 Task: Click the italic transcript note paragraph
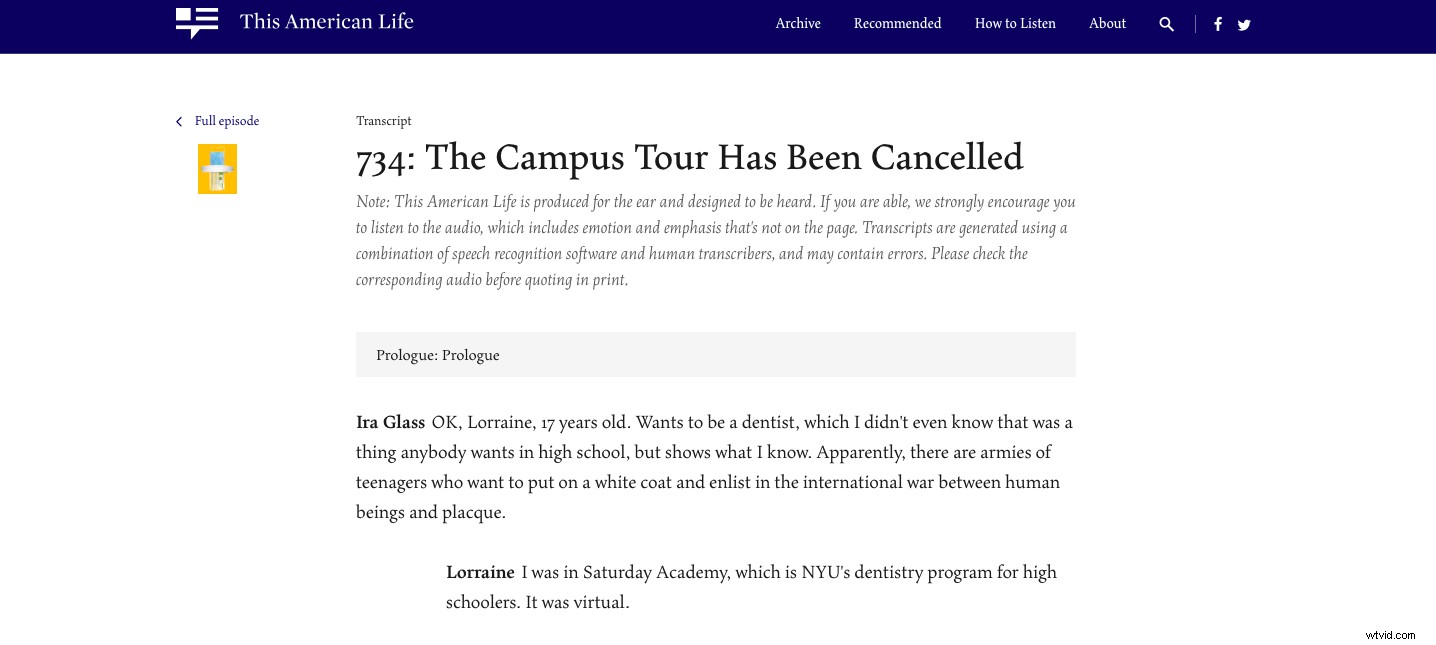click(x=715, y=241)
